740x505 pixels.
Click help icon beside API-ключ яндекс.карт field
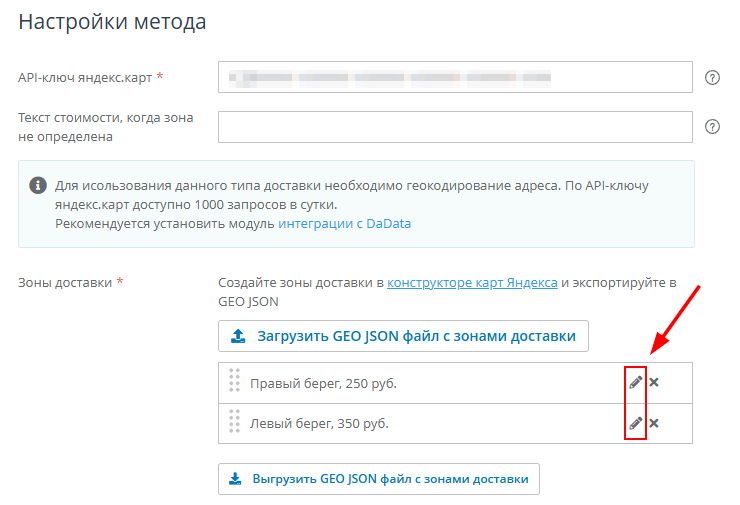coord(713,77)
